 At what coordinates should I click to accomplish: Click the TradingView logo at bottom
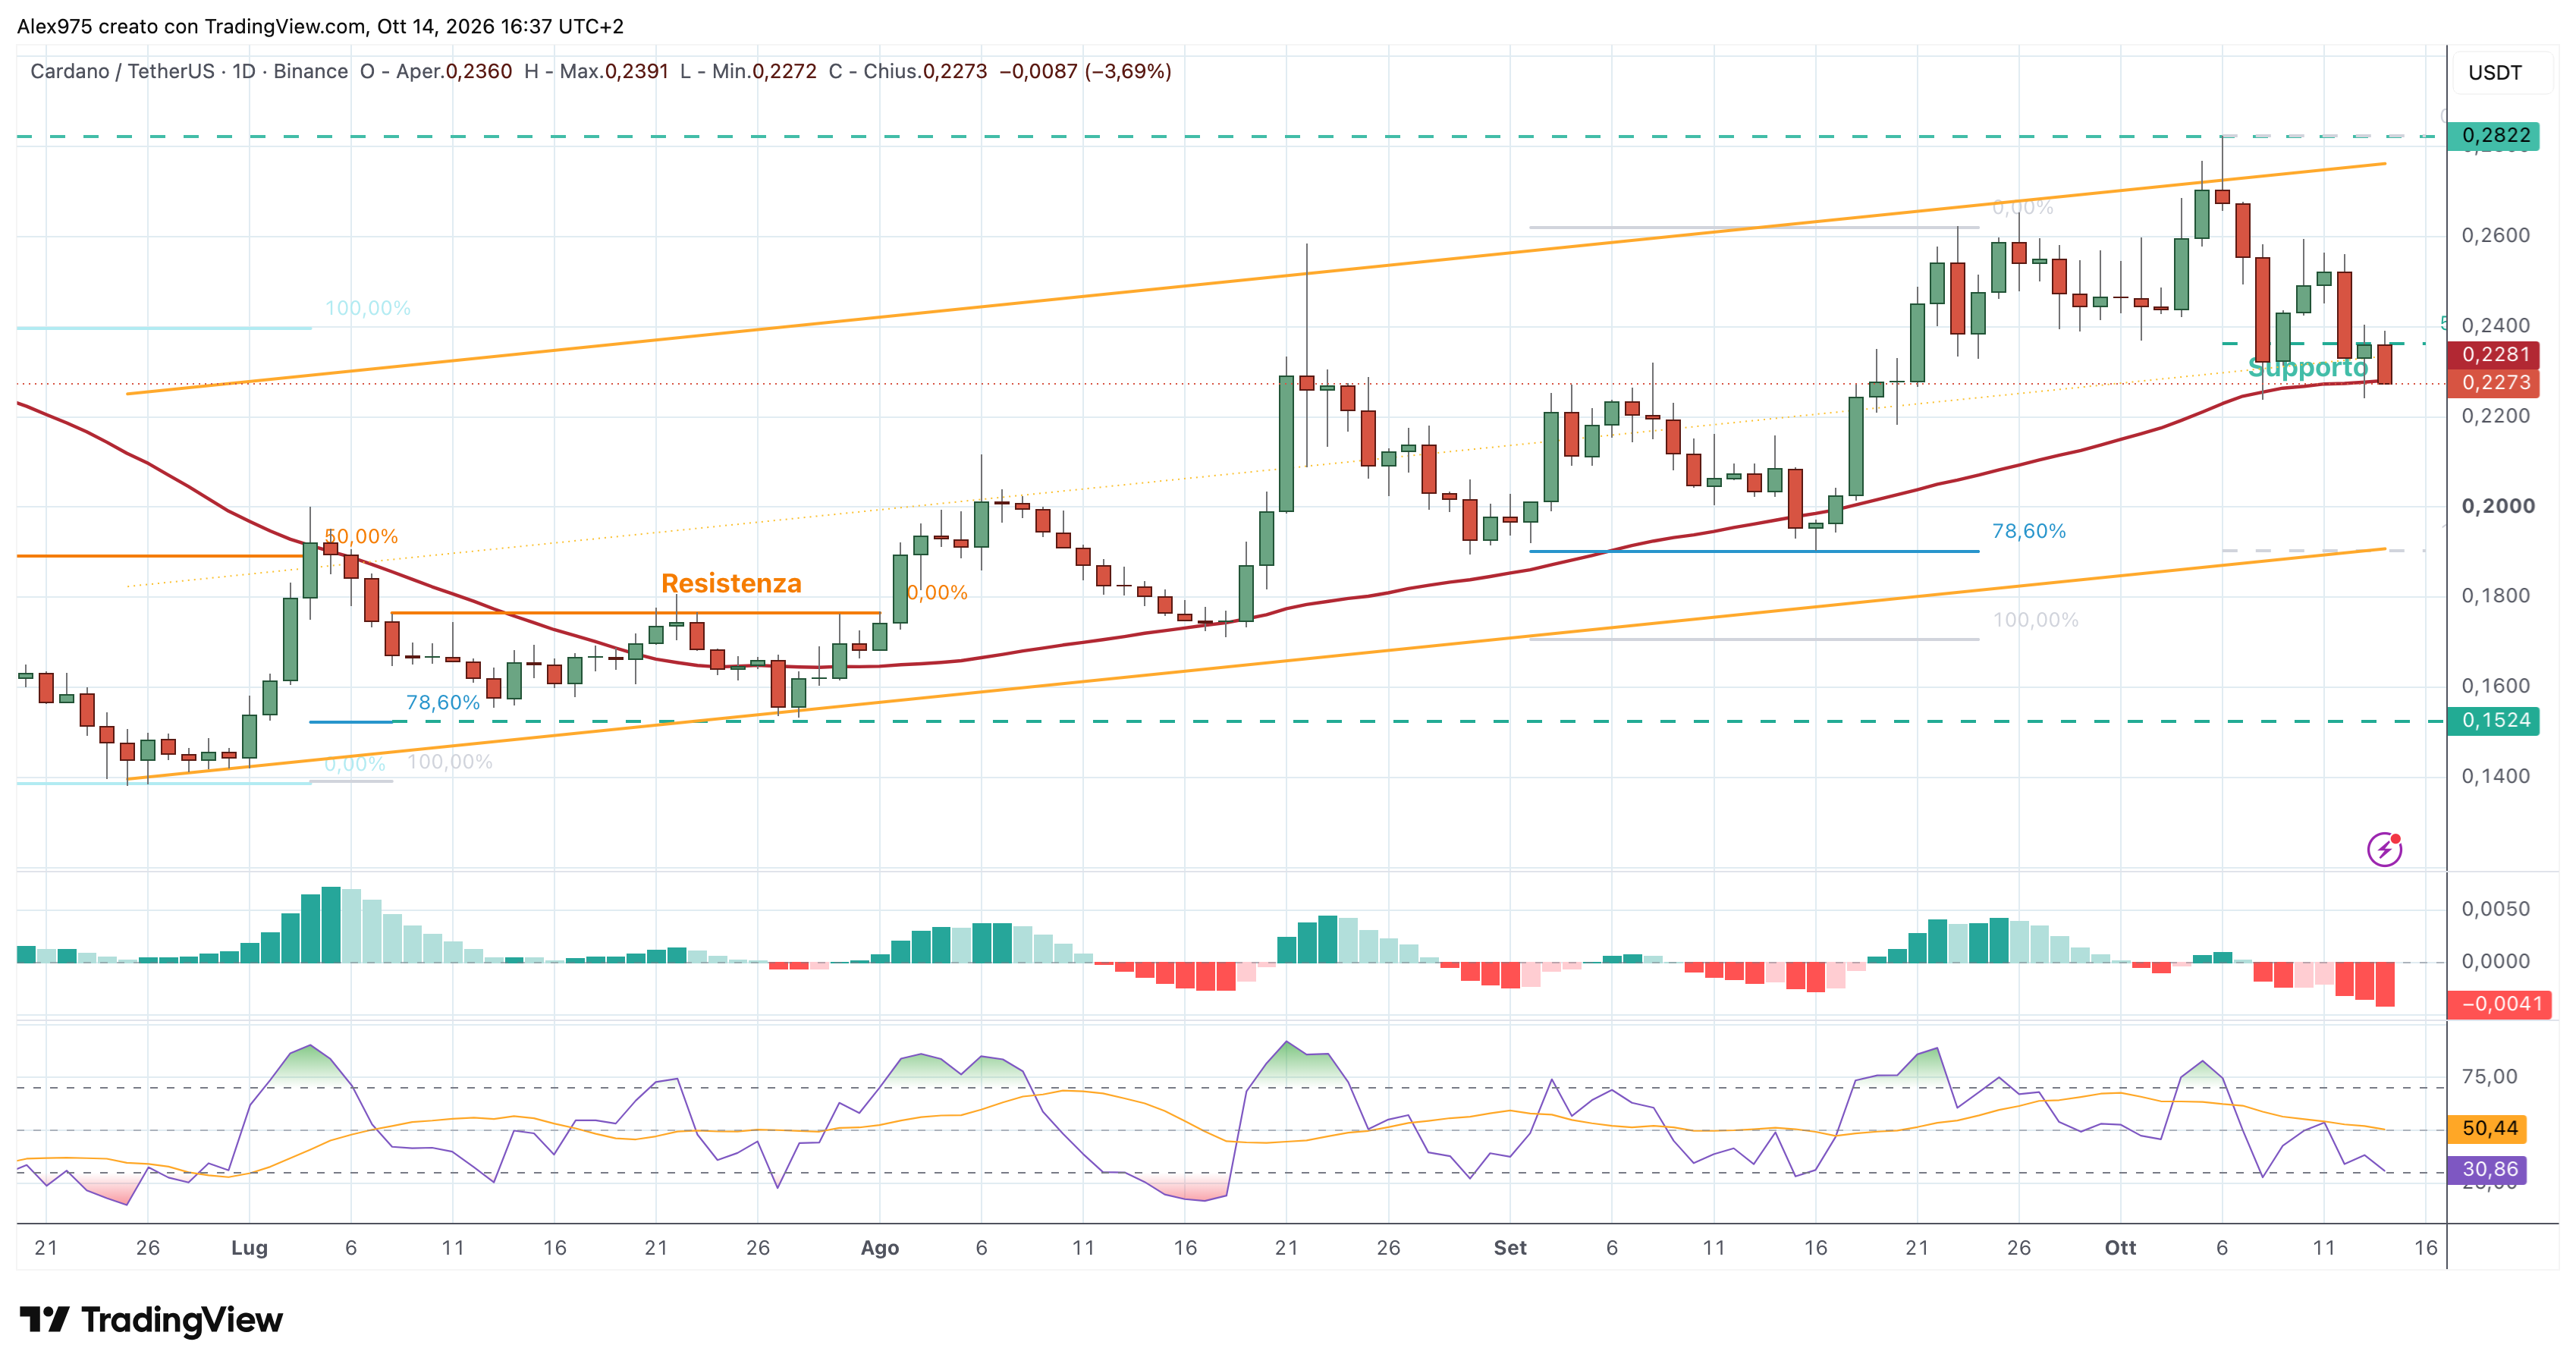click(x=151, y=1320)
